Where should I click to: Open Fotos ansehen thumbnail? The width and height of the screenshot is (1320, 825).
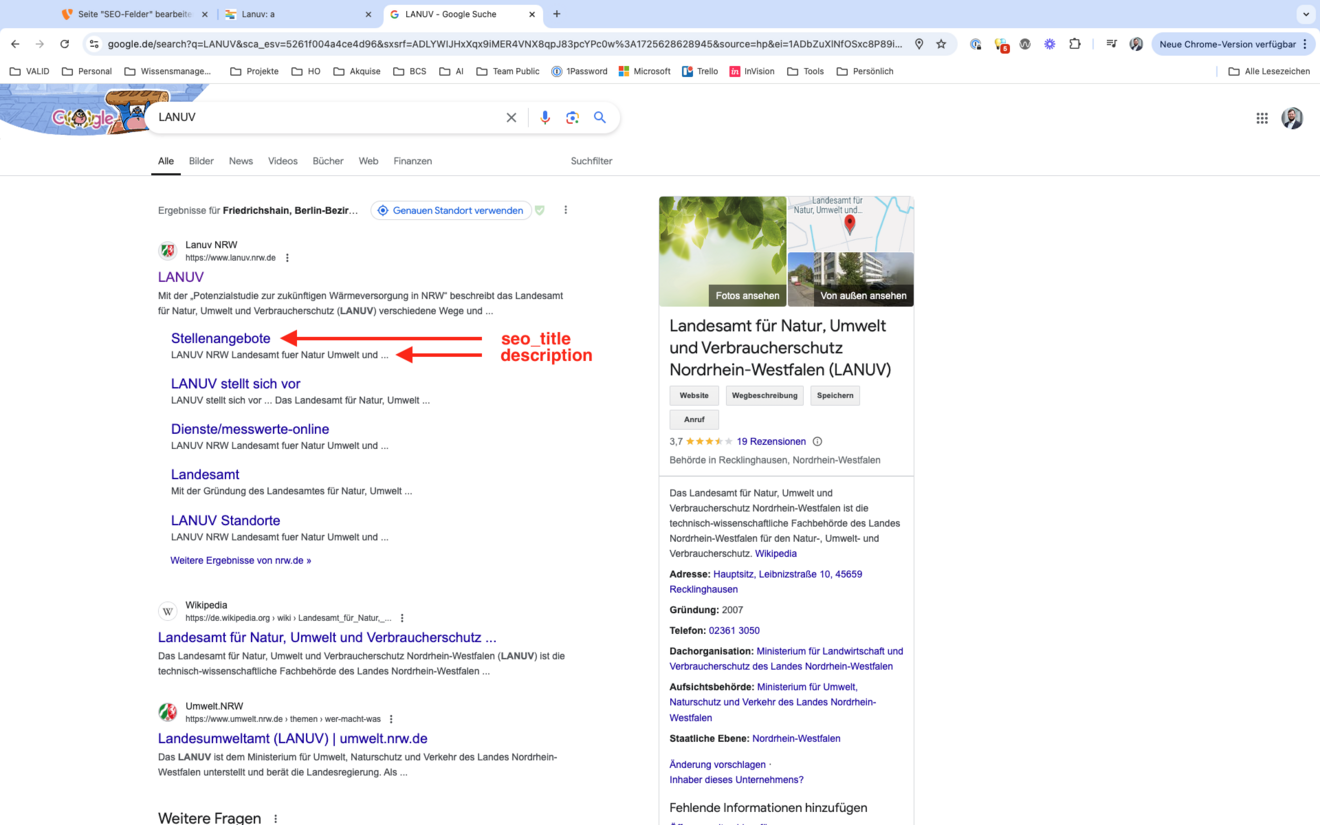coord(723,251)
